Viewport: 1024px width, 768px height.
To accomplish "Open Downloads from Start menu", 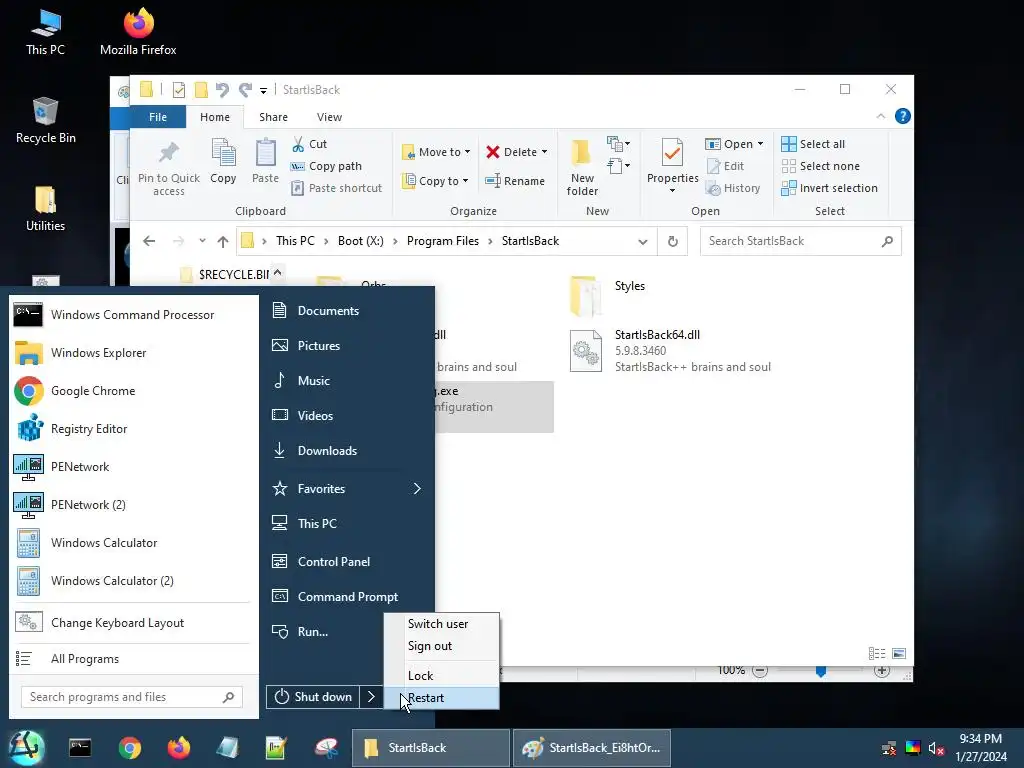I will (x=347, y=451).
